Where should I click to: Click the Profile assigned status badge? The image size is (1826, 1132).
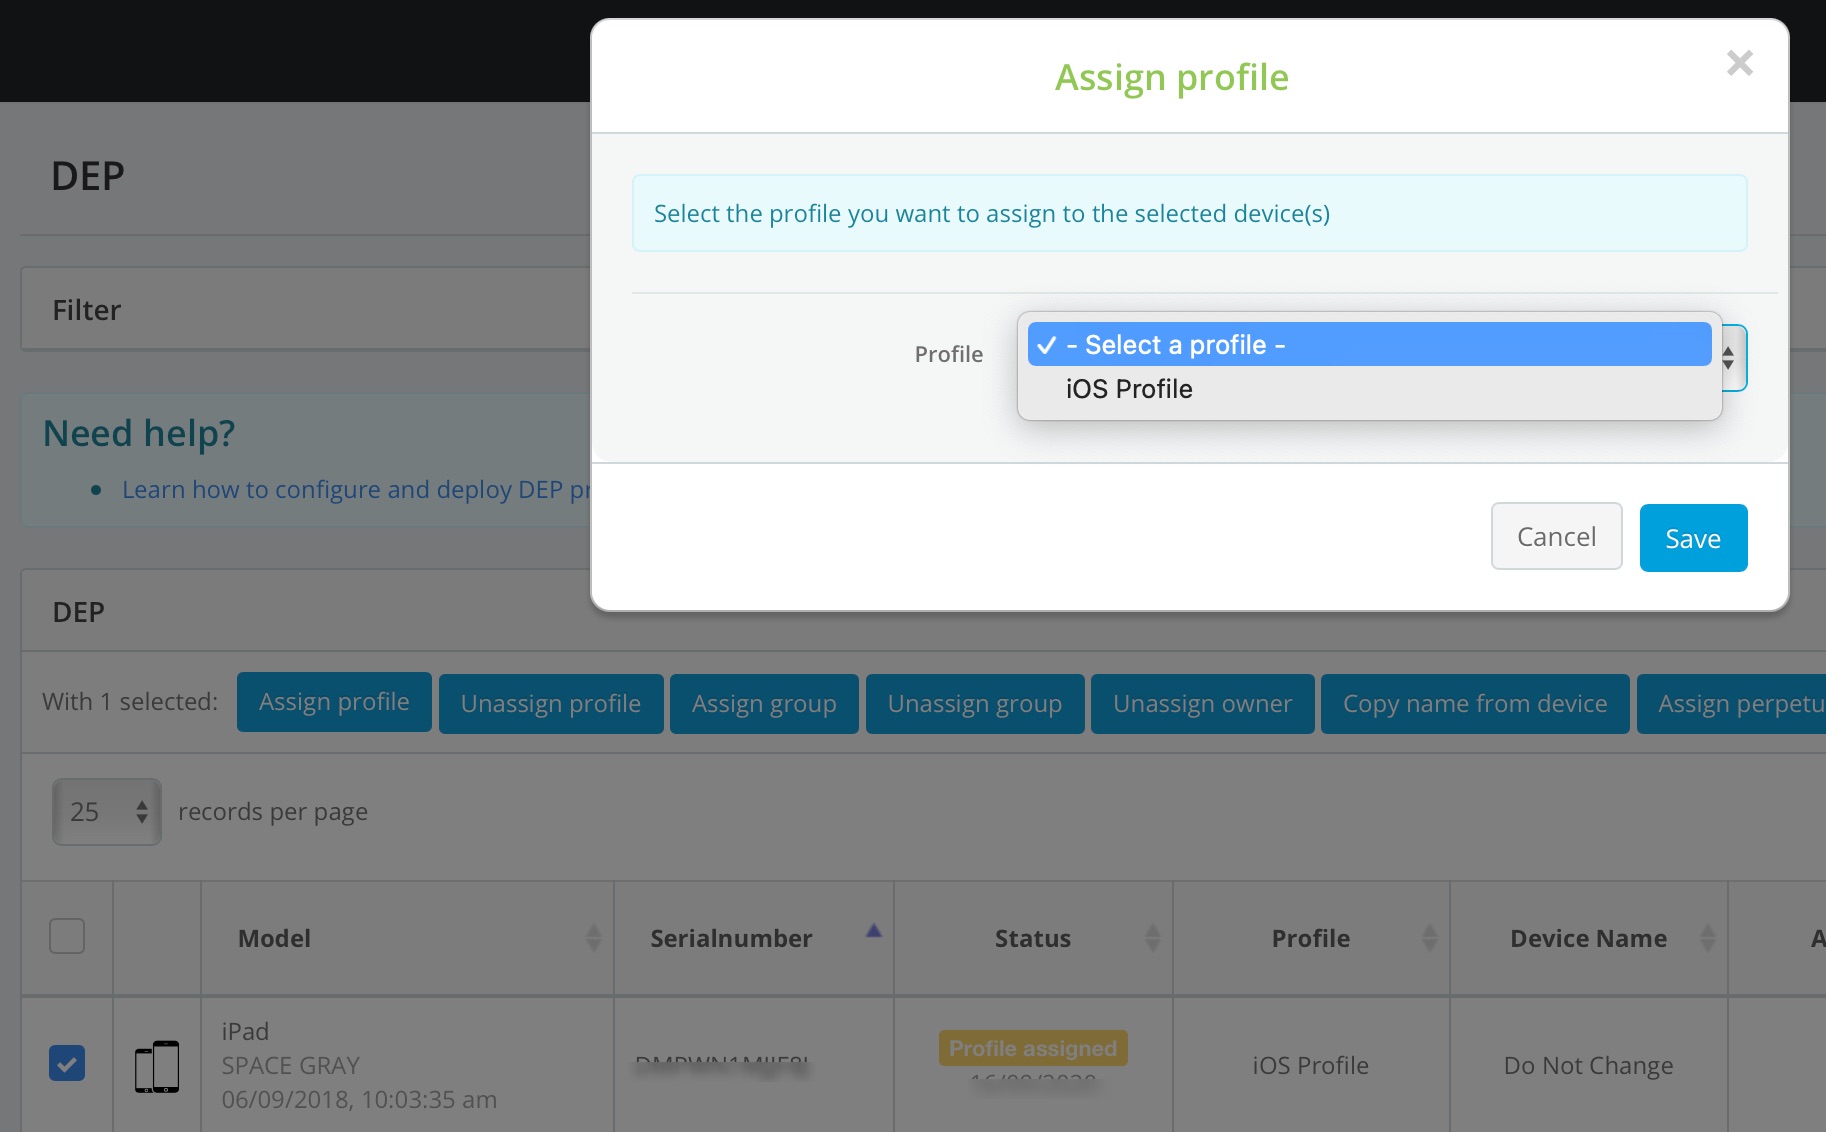pos(1032,1048)
